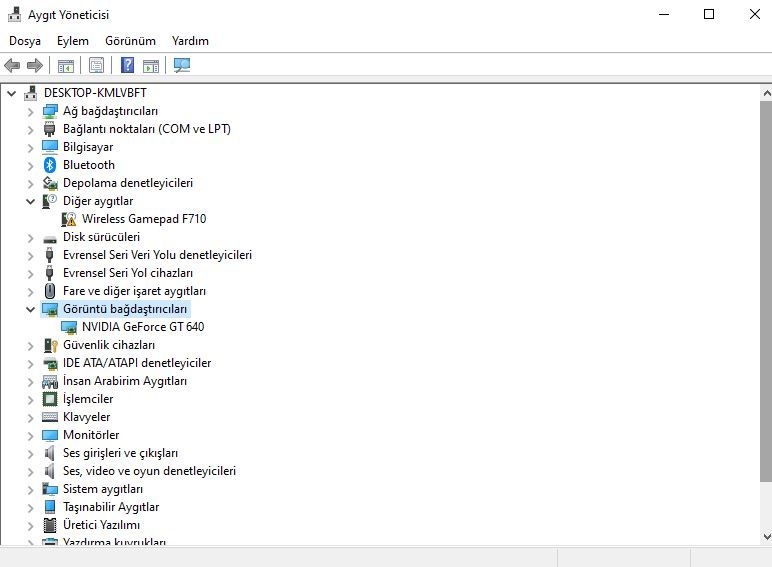This screenshot has height=567, width=772.
Task: Expand the Ağ bağdaştırıcıları category
Action: (x=31, y=112)
